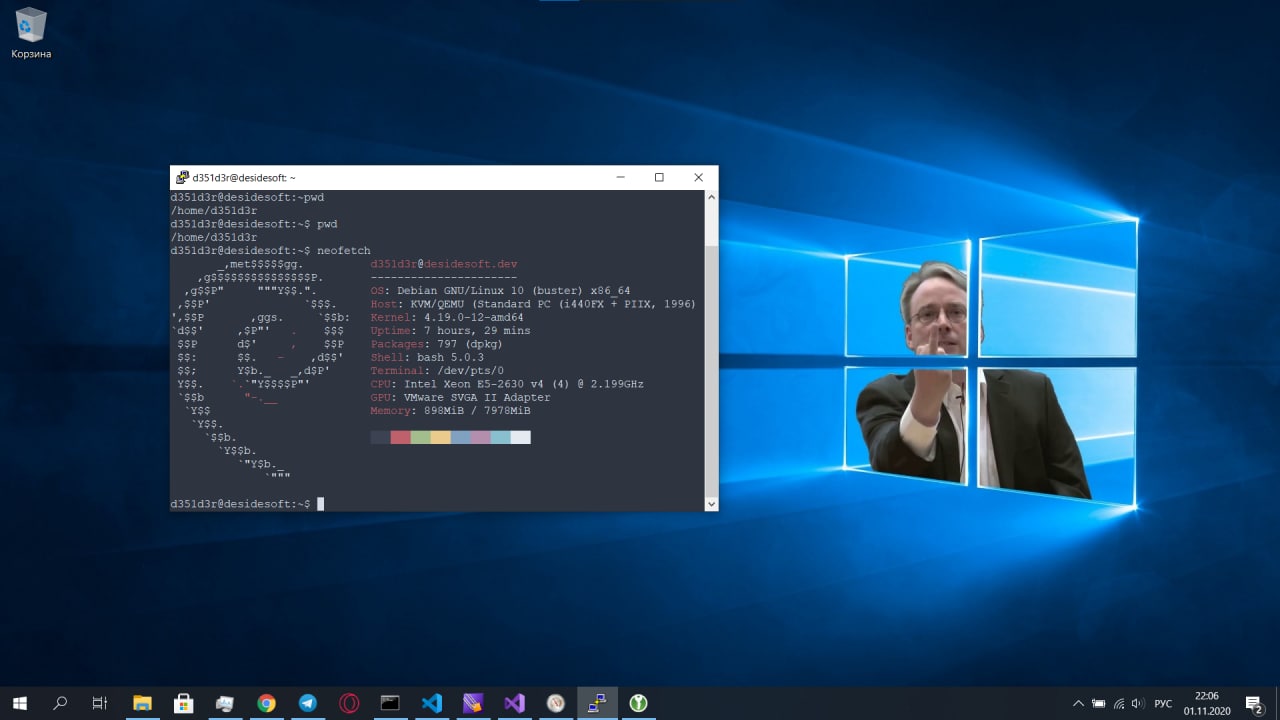Viewport: 1280px width, 720px height.
Task: Open taskbar search magnifier
Action: [60, 703]
